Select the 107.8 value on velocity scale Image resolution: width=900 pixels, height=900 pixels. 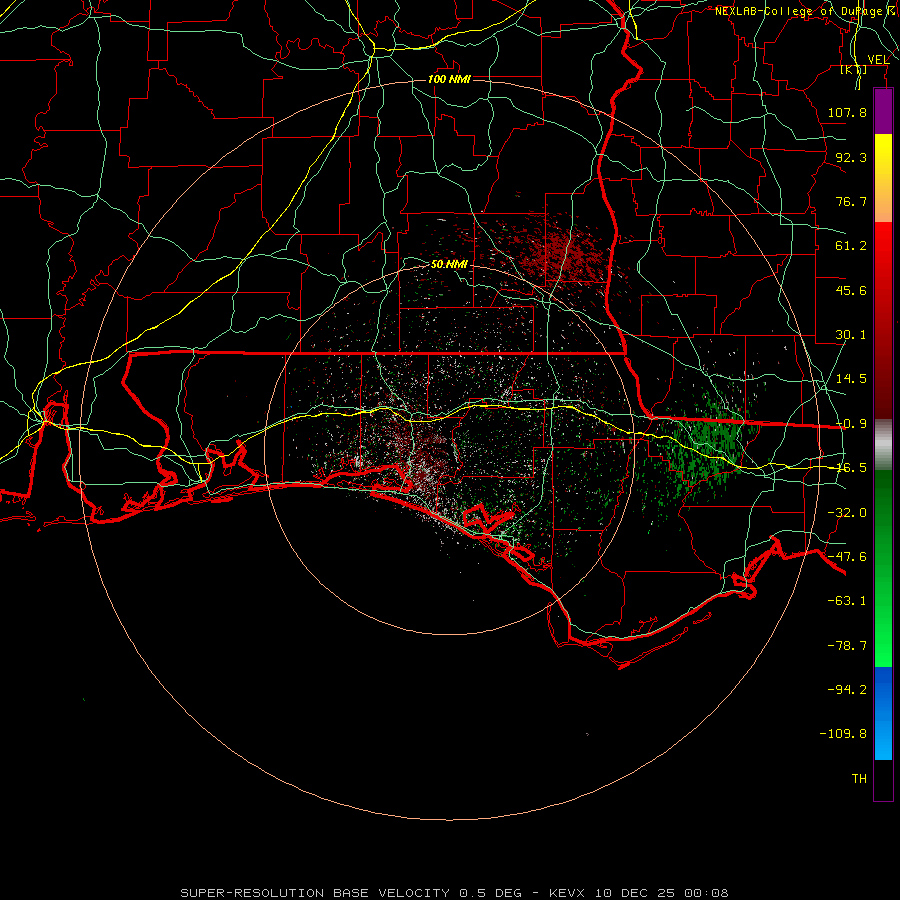pos(847,112)
